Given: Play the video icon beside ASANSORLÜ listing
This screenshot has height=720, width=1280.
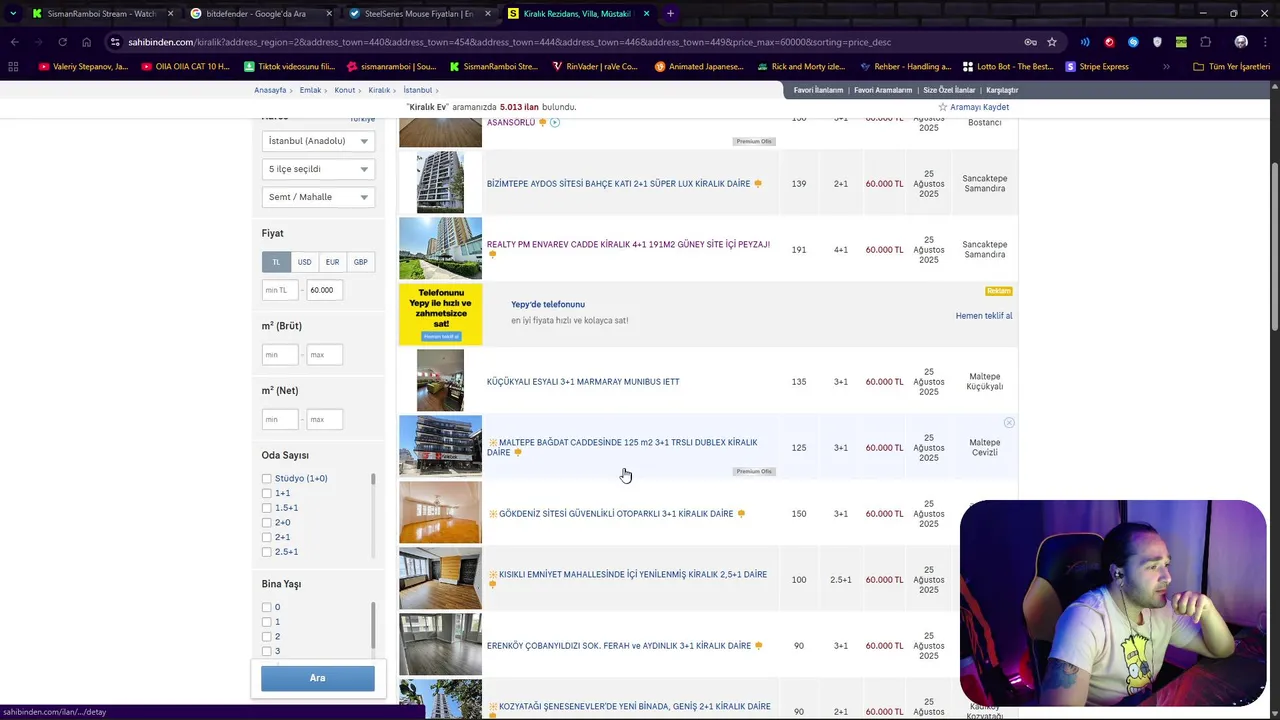Looking at the screenshot, I should pyautogui.click(x=555, y=122).
